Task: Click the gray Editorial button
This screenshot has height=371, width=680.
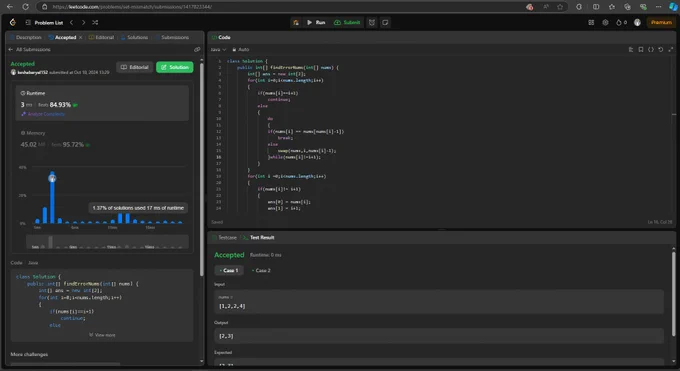Action: (x=134, y=67)
